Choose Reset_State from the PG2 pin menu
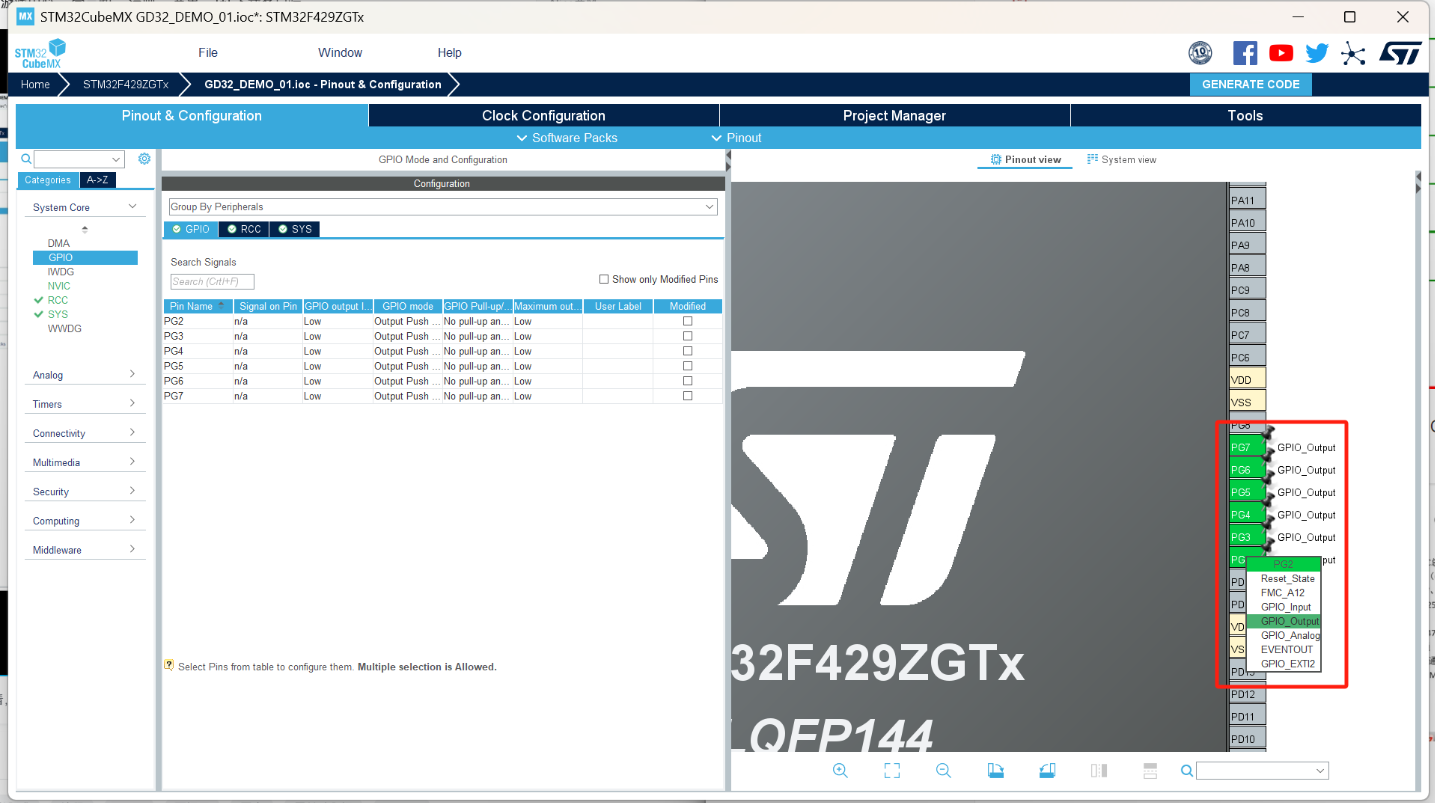1435x803 pixels. (1285, 579)
